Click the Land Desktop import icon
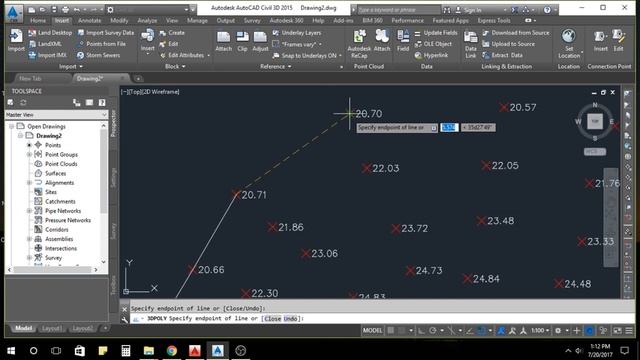The height and width of the screenshot is (360, 640). pyautogui.click(x=32, y=33)
